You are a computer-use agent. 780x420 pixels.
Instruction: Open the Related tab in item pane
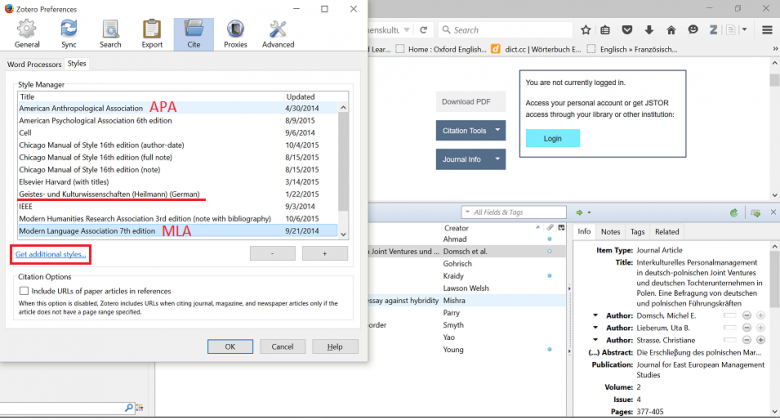point(667,232)
